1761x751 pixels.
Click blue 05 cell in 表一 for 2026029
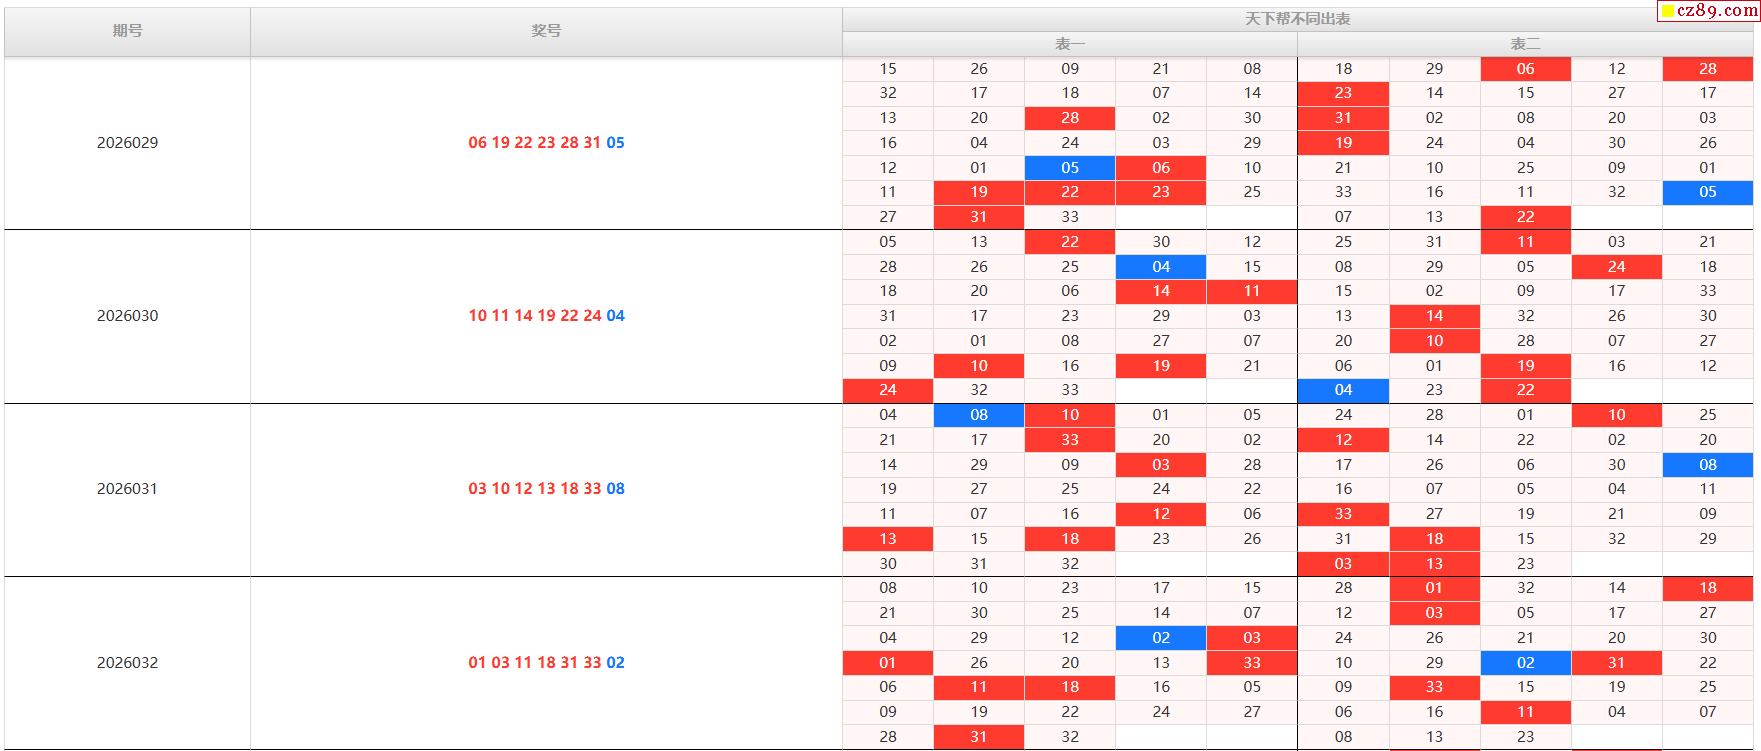coord(1070,168)
